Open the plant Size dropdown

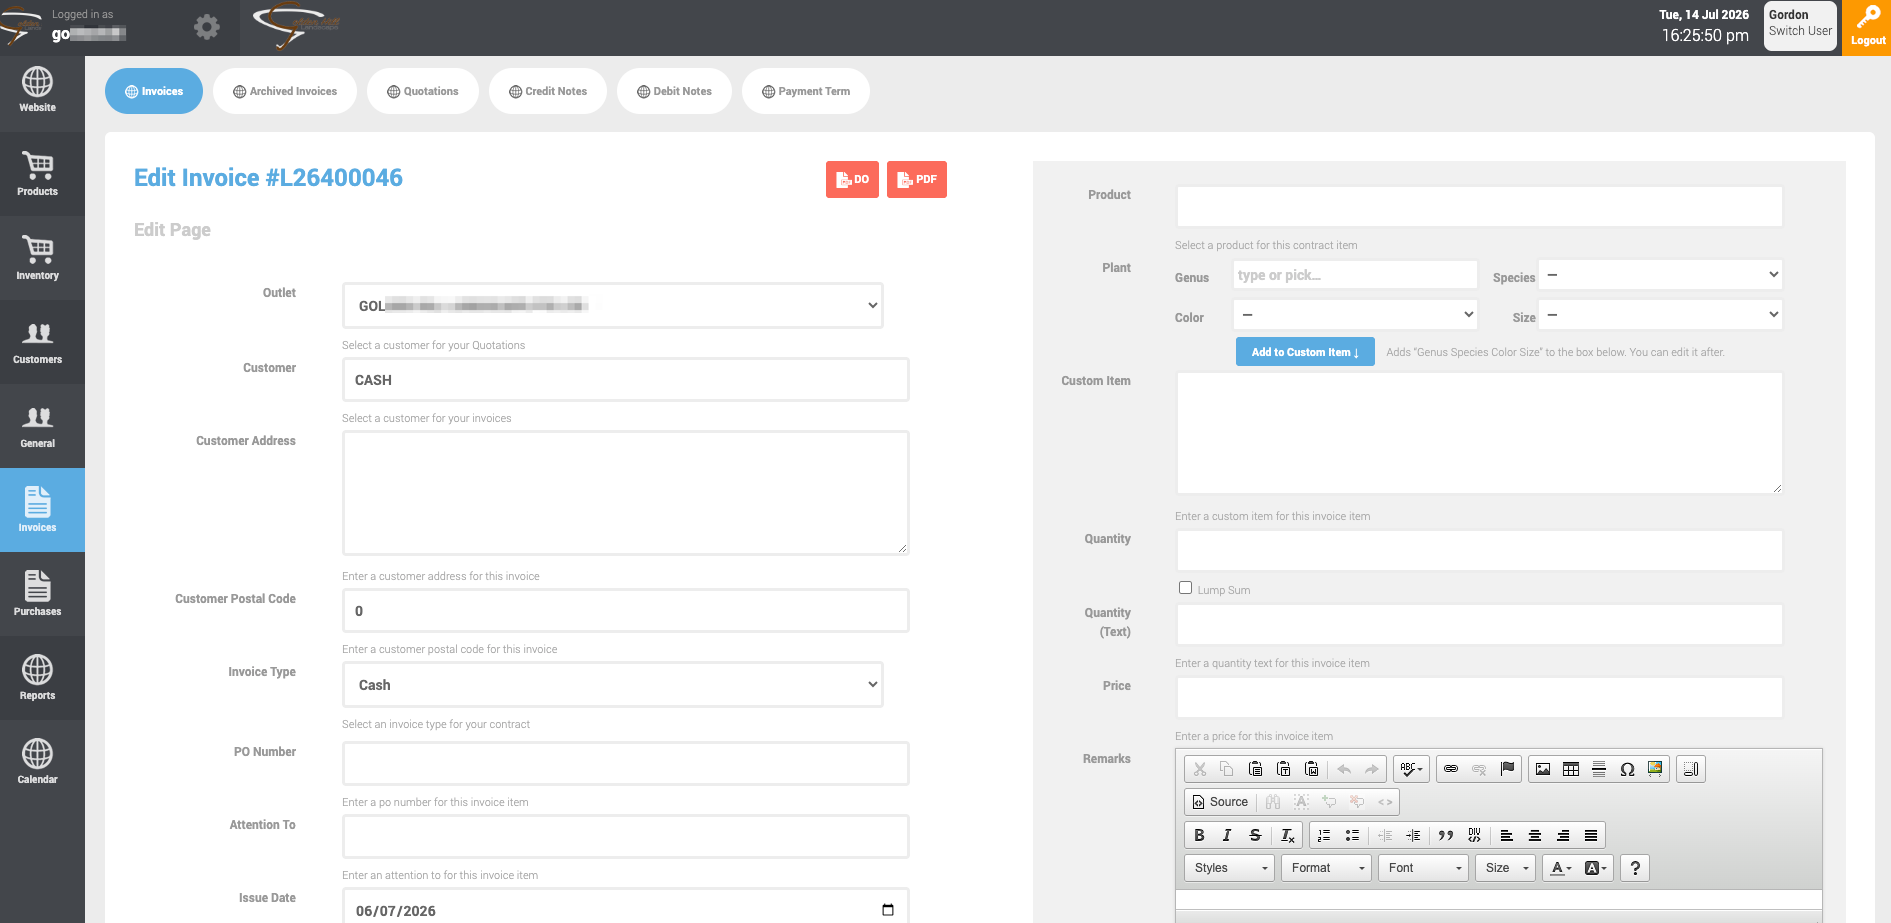[1660, 315]
